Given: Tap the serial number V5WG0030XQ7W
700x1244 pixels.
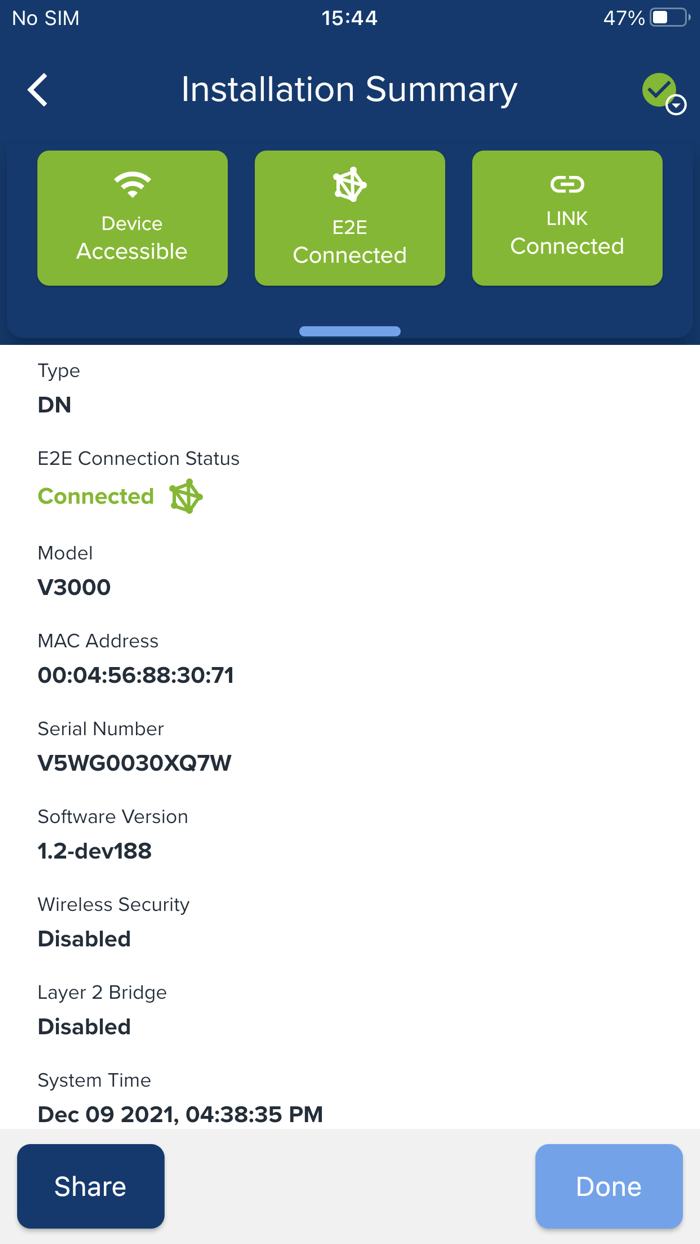Looking at the screenshot, I should click(134, 763).
